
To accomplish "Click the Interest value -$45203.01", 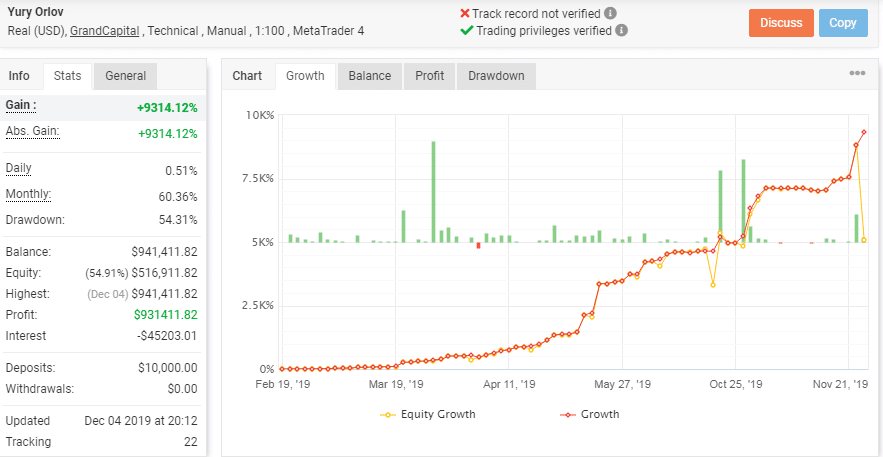I will pos(167,336).
